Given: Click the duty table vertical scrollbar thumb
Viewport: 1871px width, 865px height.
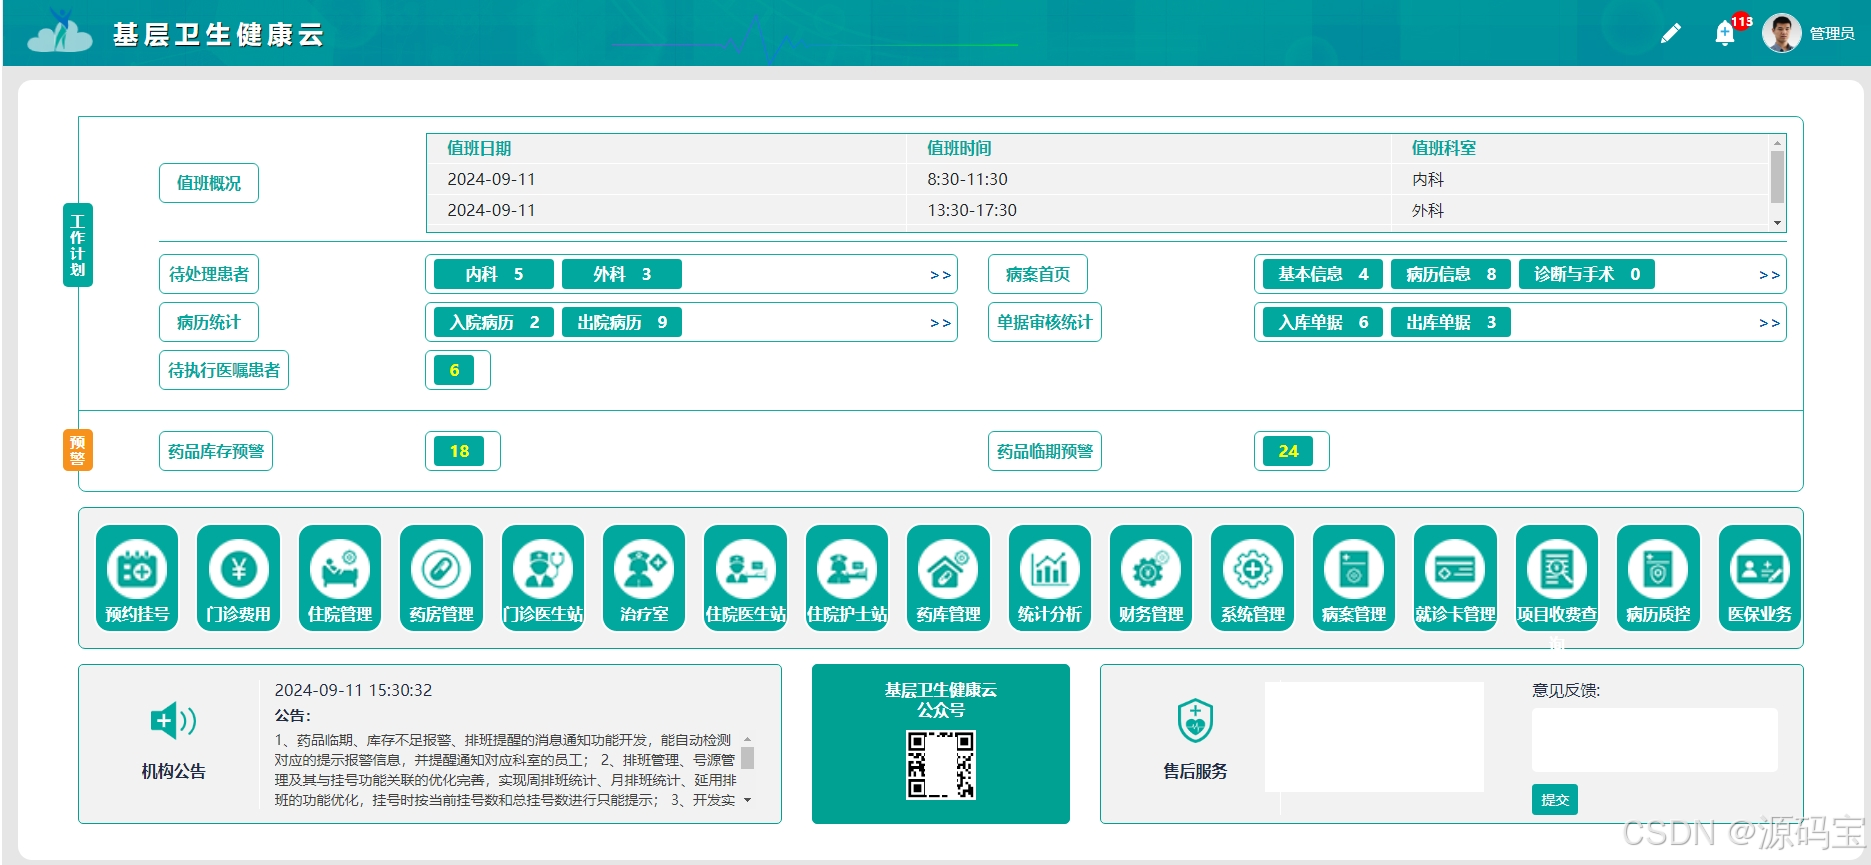Looking at the screenshot, I should click(x=1777, y=177).
